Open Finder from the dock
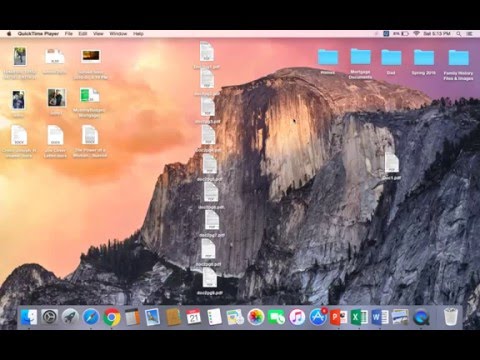The width and height of the screenshot is (480, 360). [29, 317]
